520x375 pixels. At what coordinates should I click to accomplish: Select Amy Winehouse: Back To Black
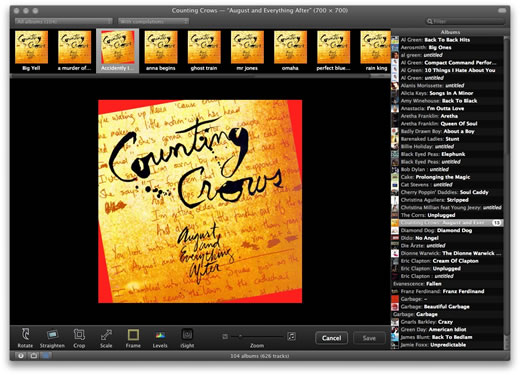tap(447, 101)
